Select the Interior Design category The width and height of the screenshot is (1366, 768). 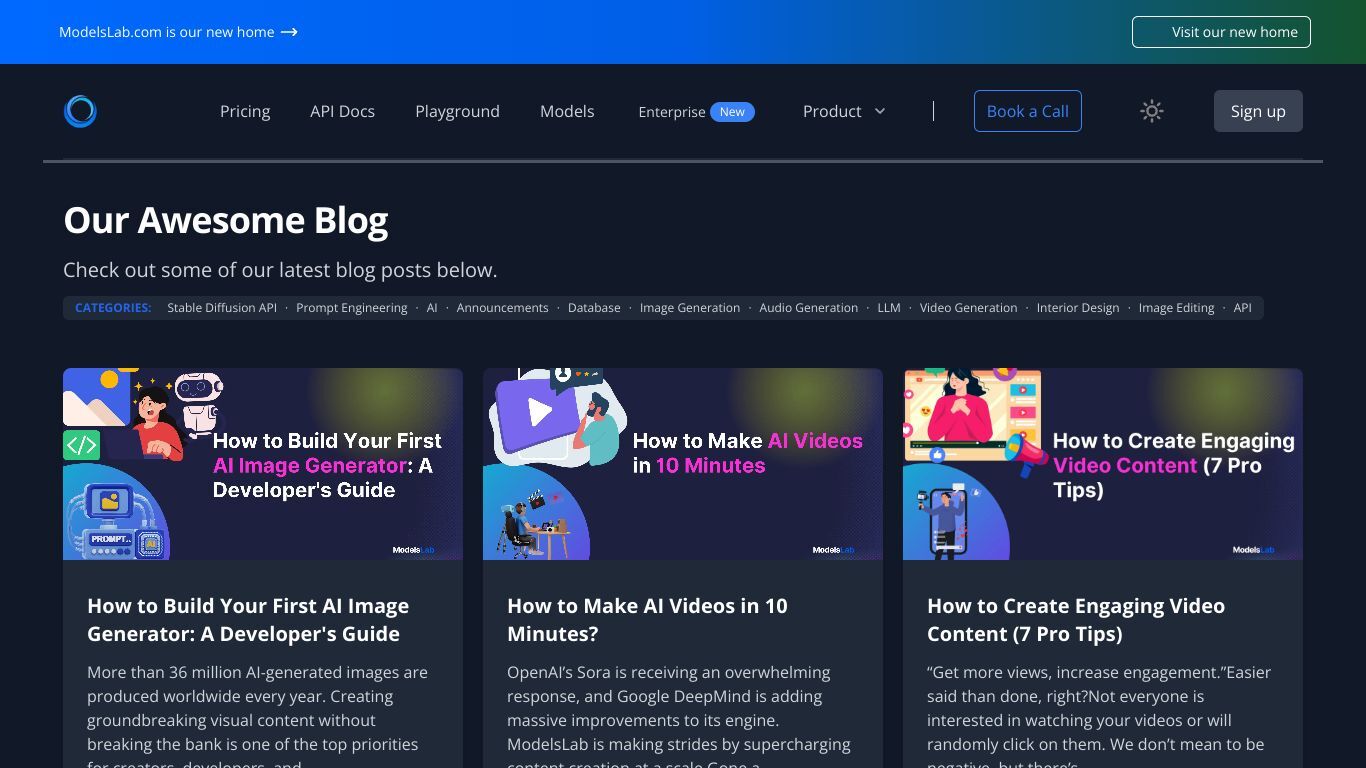coord(1078,308)
